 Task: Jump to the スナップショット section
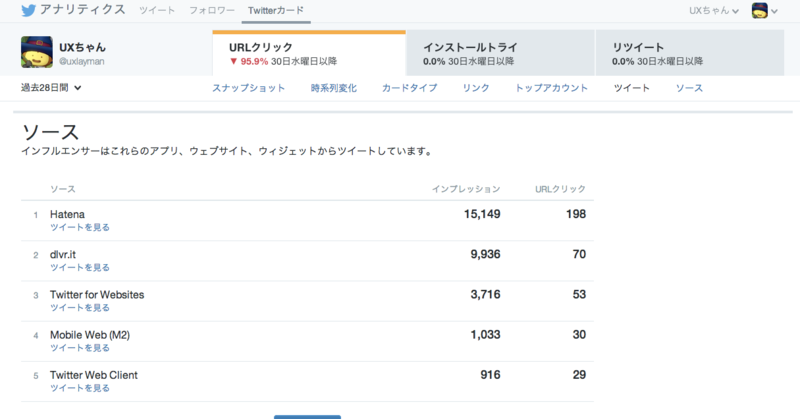pyautogui.click(x=248, y=88)
